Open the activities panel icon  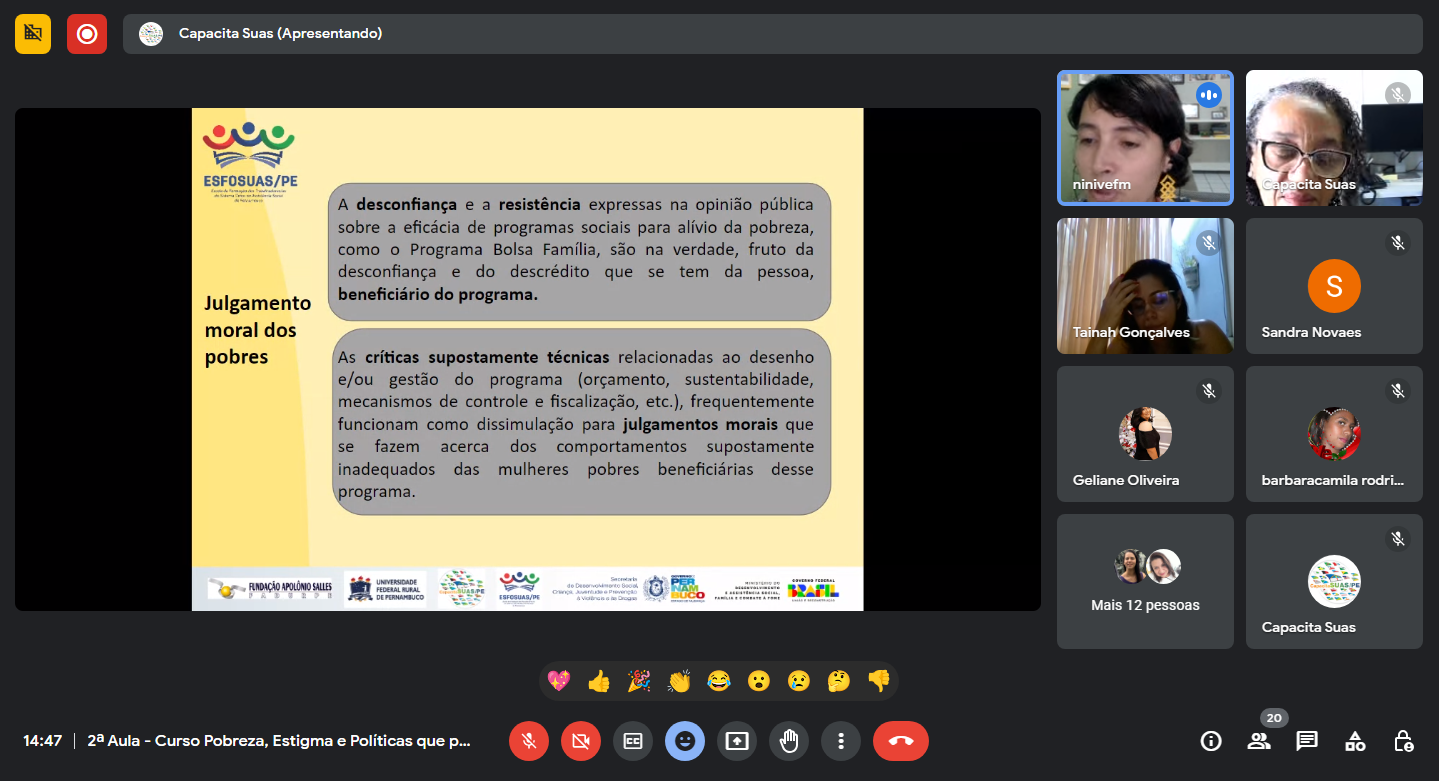(1354, 741)
